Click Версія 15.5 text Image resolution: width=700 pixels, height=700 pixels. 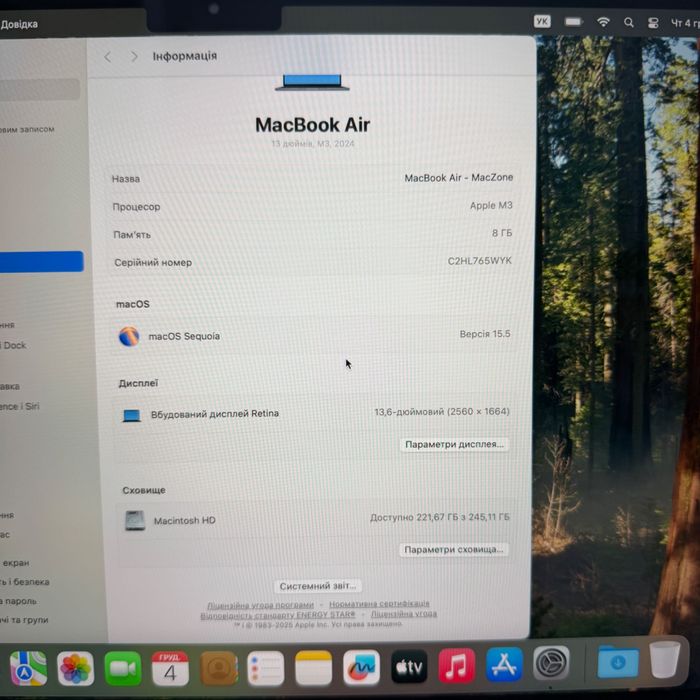pos(485,334)
